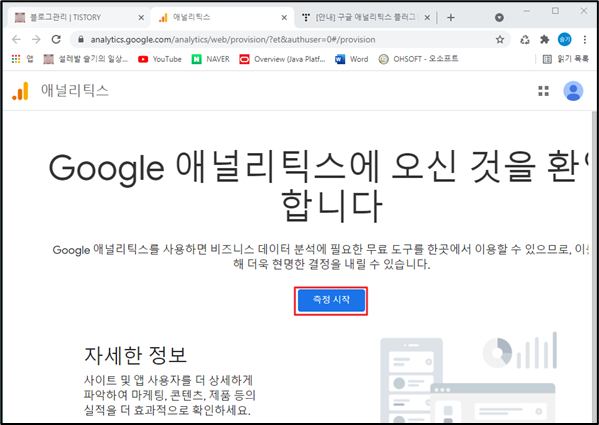The image size is (599, 425).
Task: Open 설레발 슬기의 일상 bookmark
Action: [86, 59]
